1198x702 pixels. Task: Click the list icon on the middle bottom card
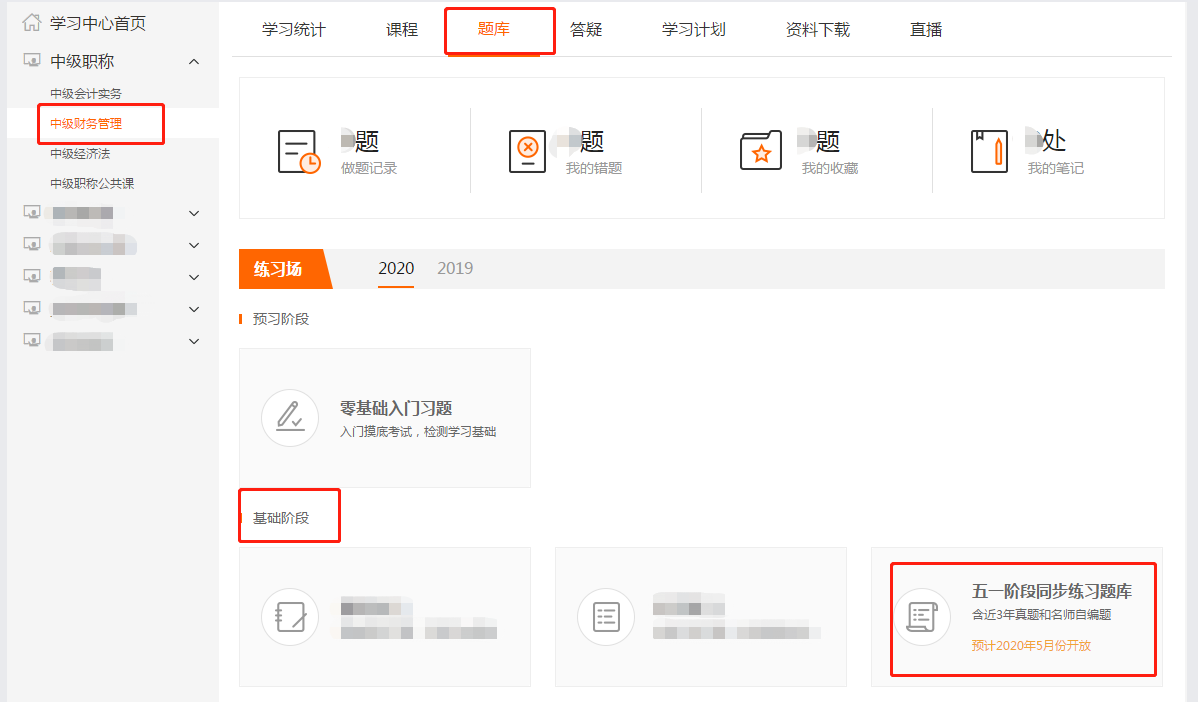605,617
